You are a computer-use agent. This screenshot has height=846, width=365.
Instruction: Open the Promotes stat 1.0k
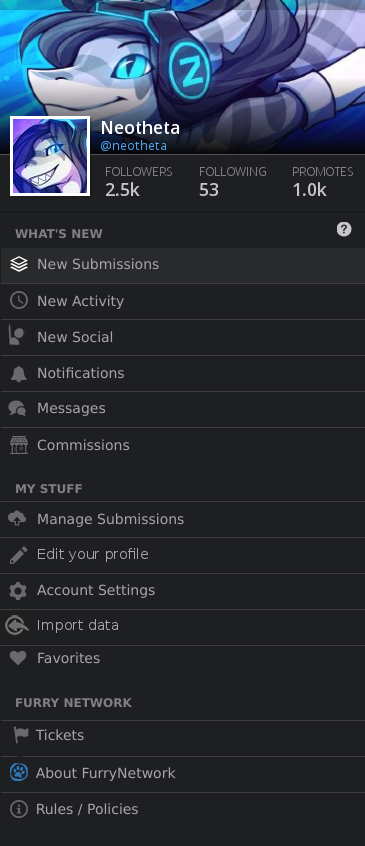309,190
